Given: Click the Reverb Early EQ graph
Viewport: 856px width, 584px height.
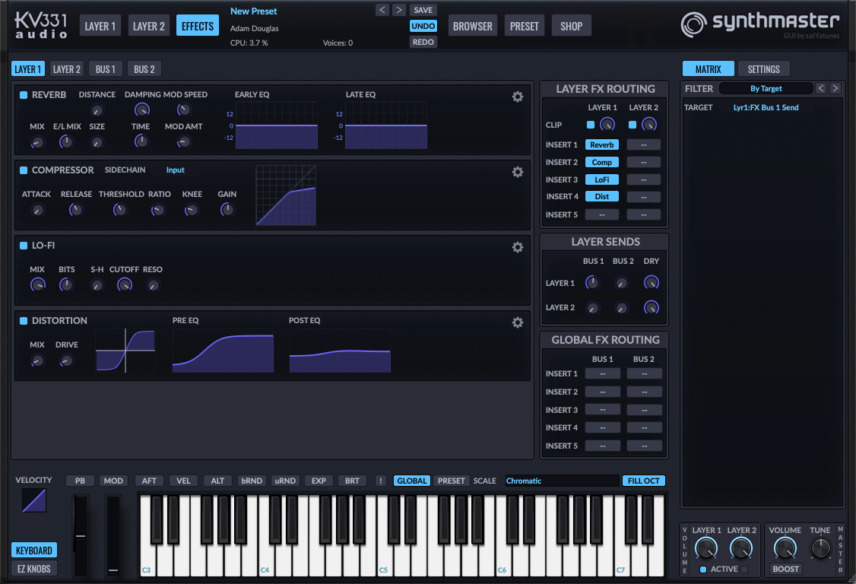Looking at the screenshot, I should tap(277, 125).
